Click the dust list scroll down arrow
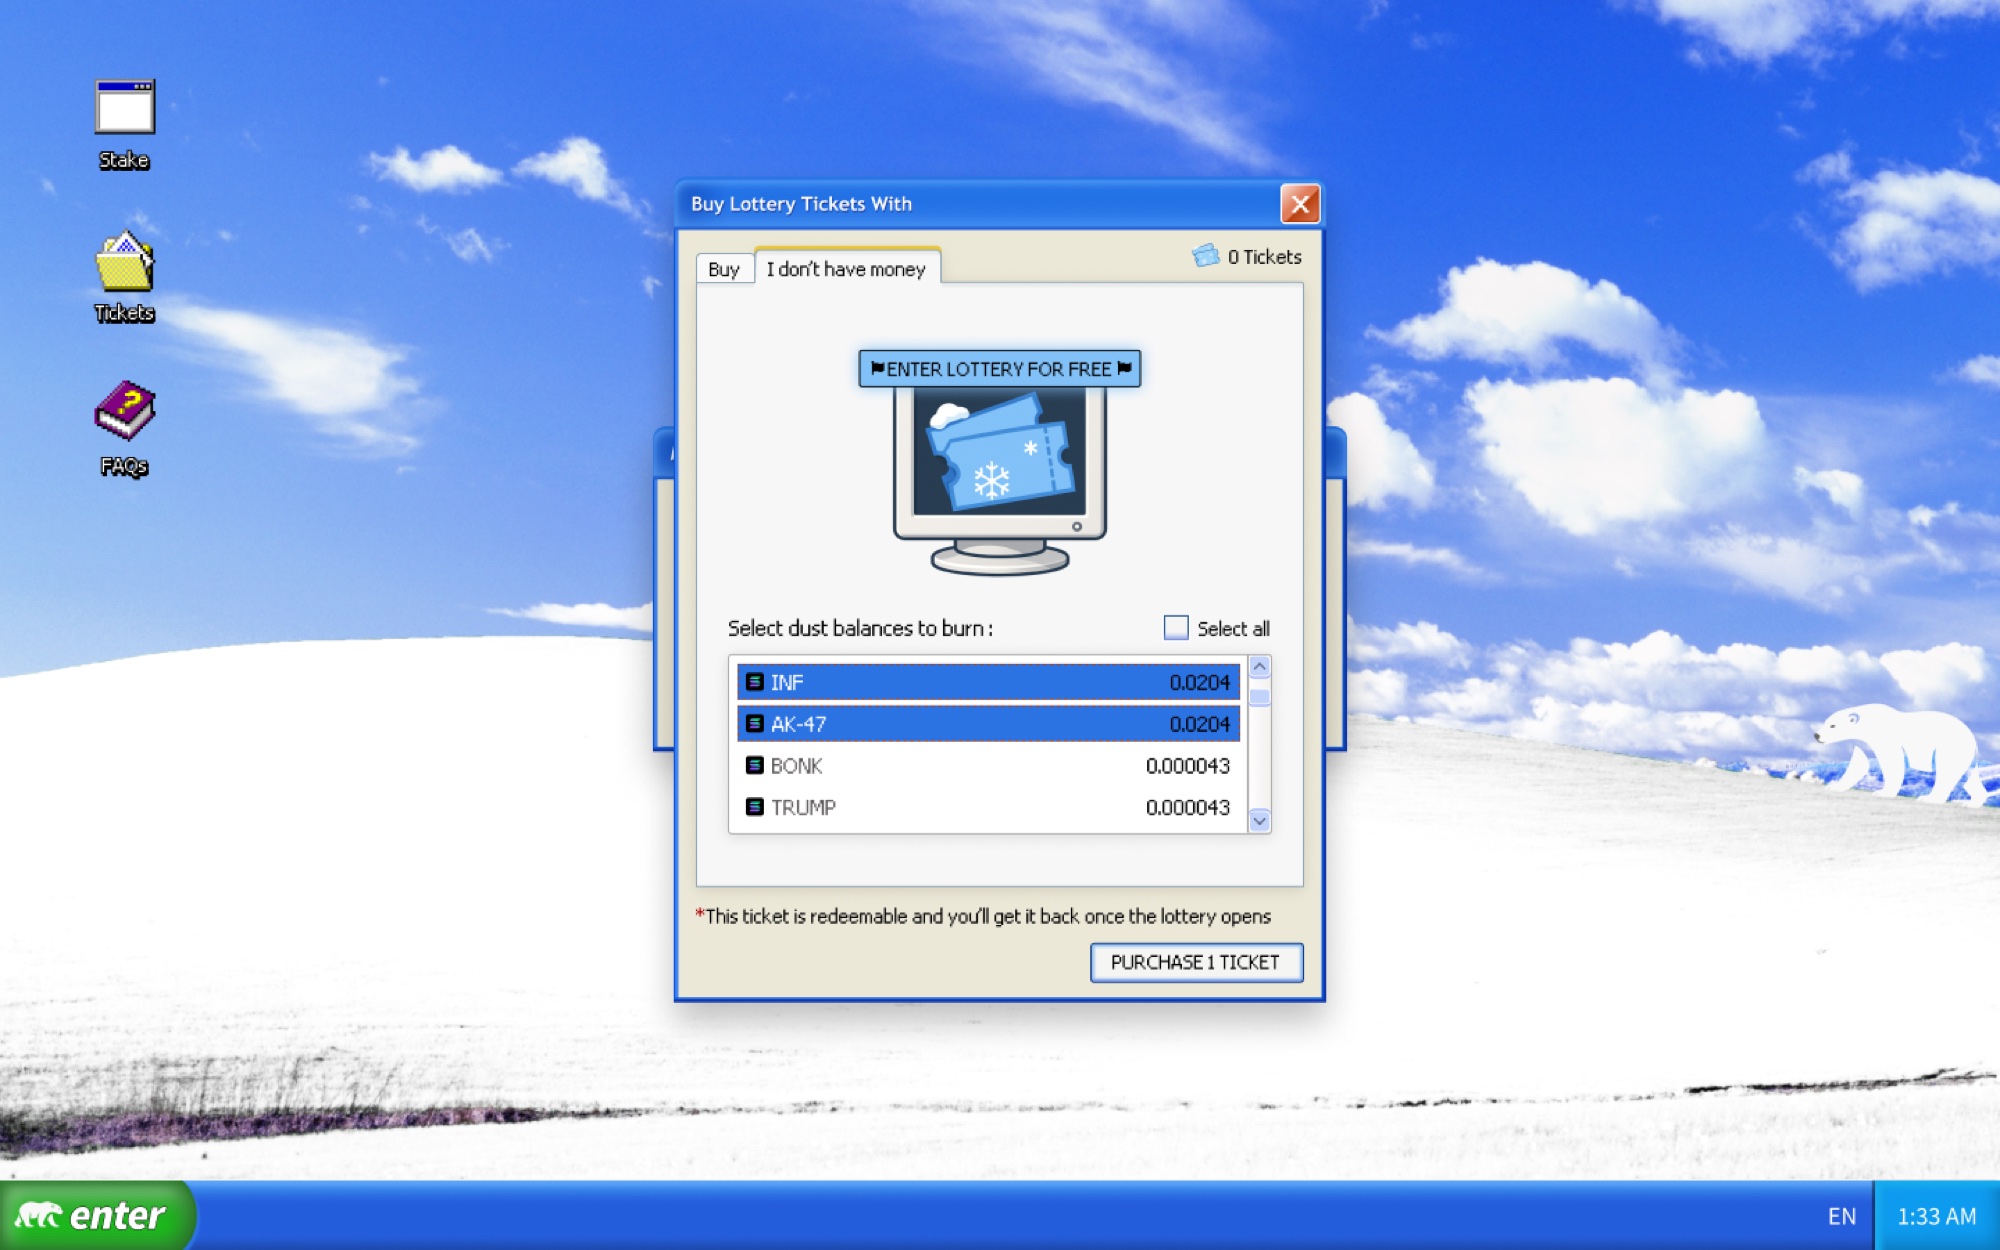This screenshot has width=2000, height=1250. coord(1260,821)
